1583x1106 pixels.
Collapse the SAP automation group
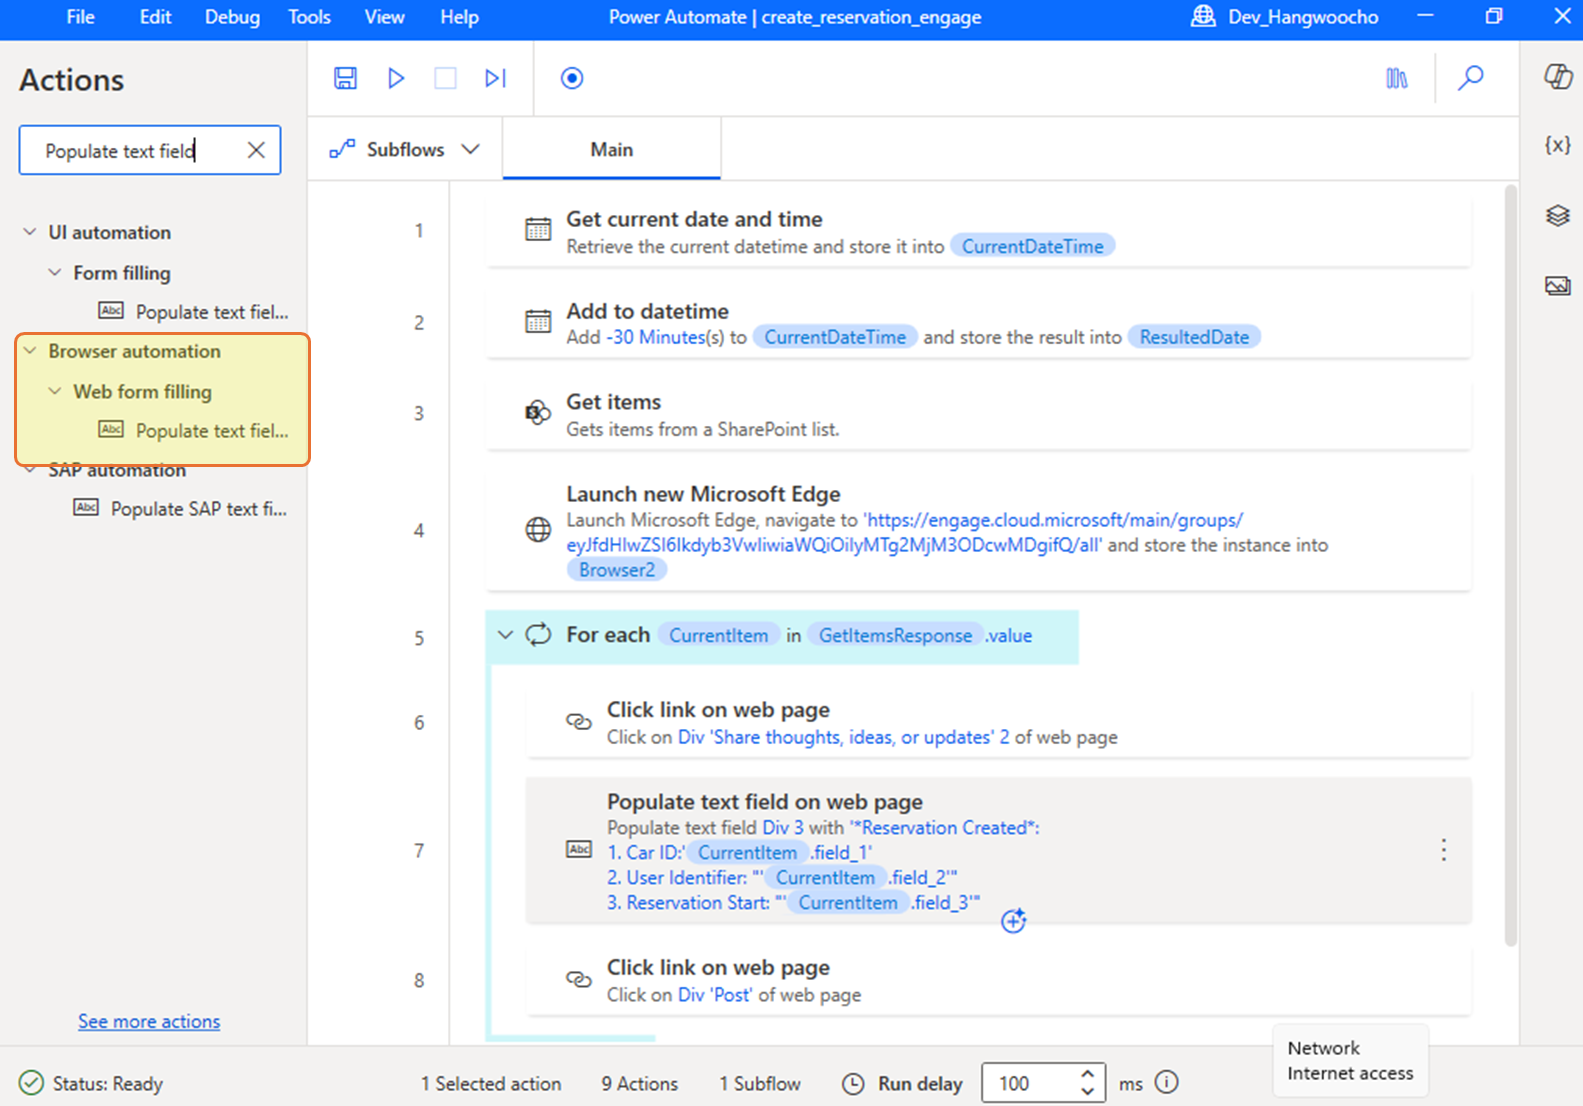(x=30, y=469)
